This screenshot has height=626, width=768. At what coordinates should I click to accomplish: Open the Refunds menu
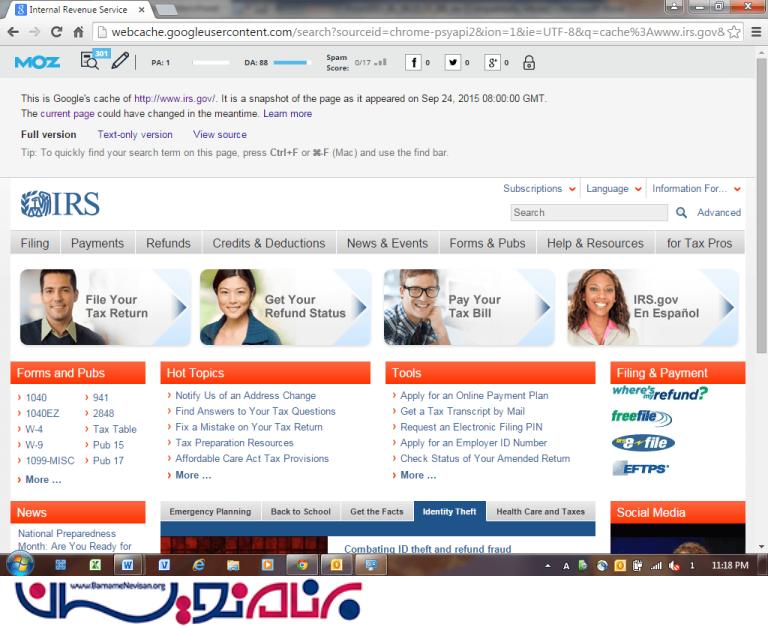click(x=168, y=243)
